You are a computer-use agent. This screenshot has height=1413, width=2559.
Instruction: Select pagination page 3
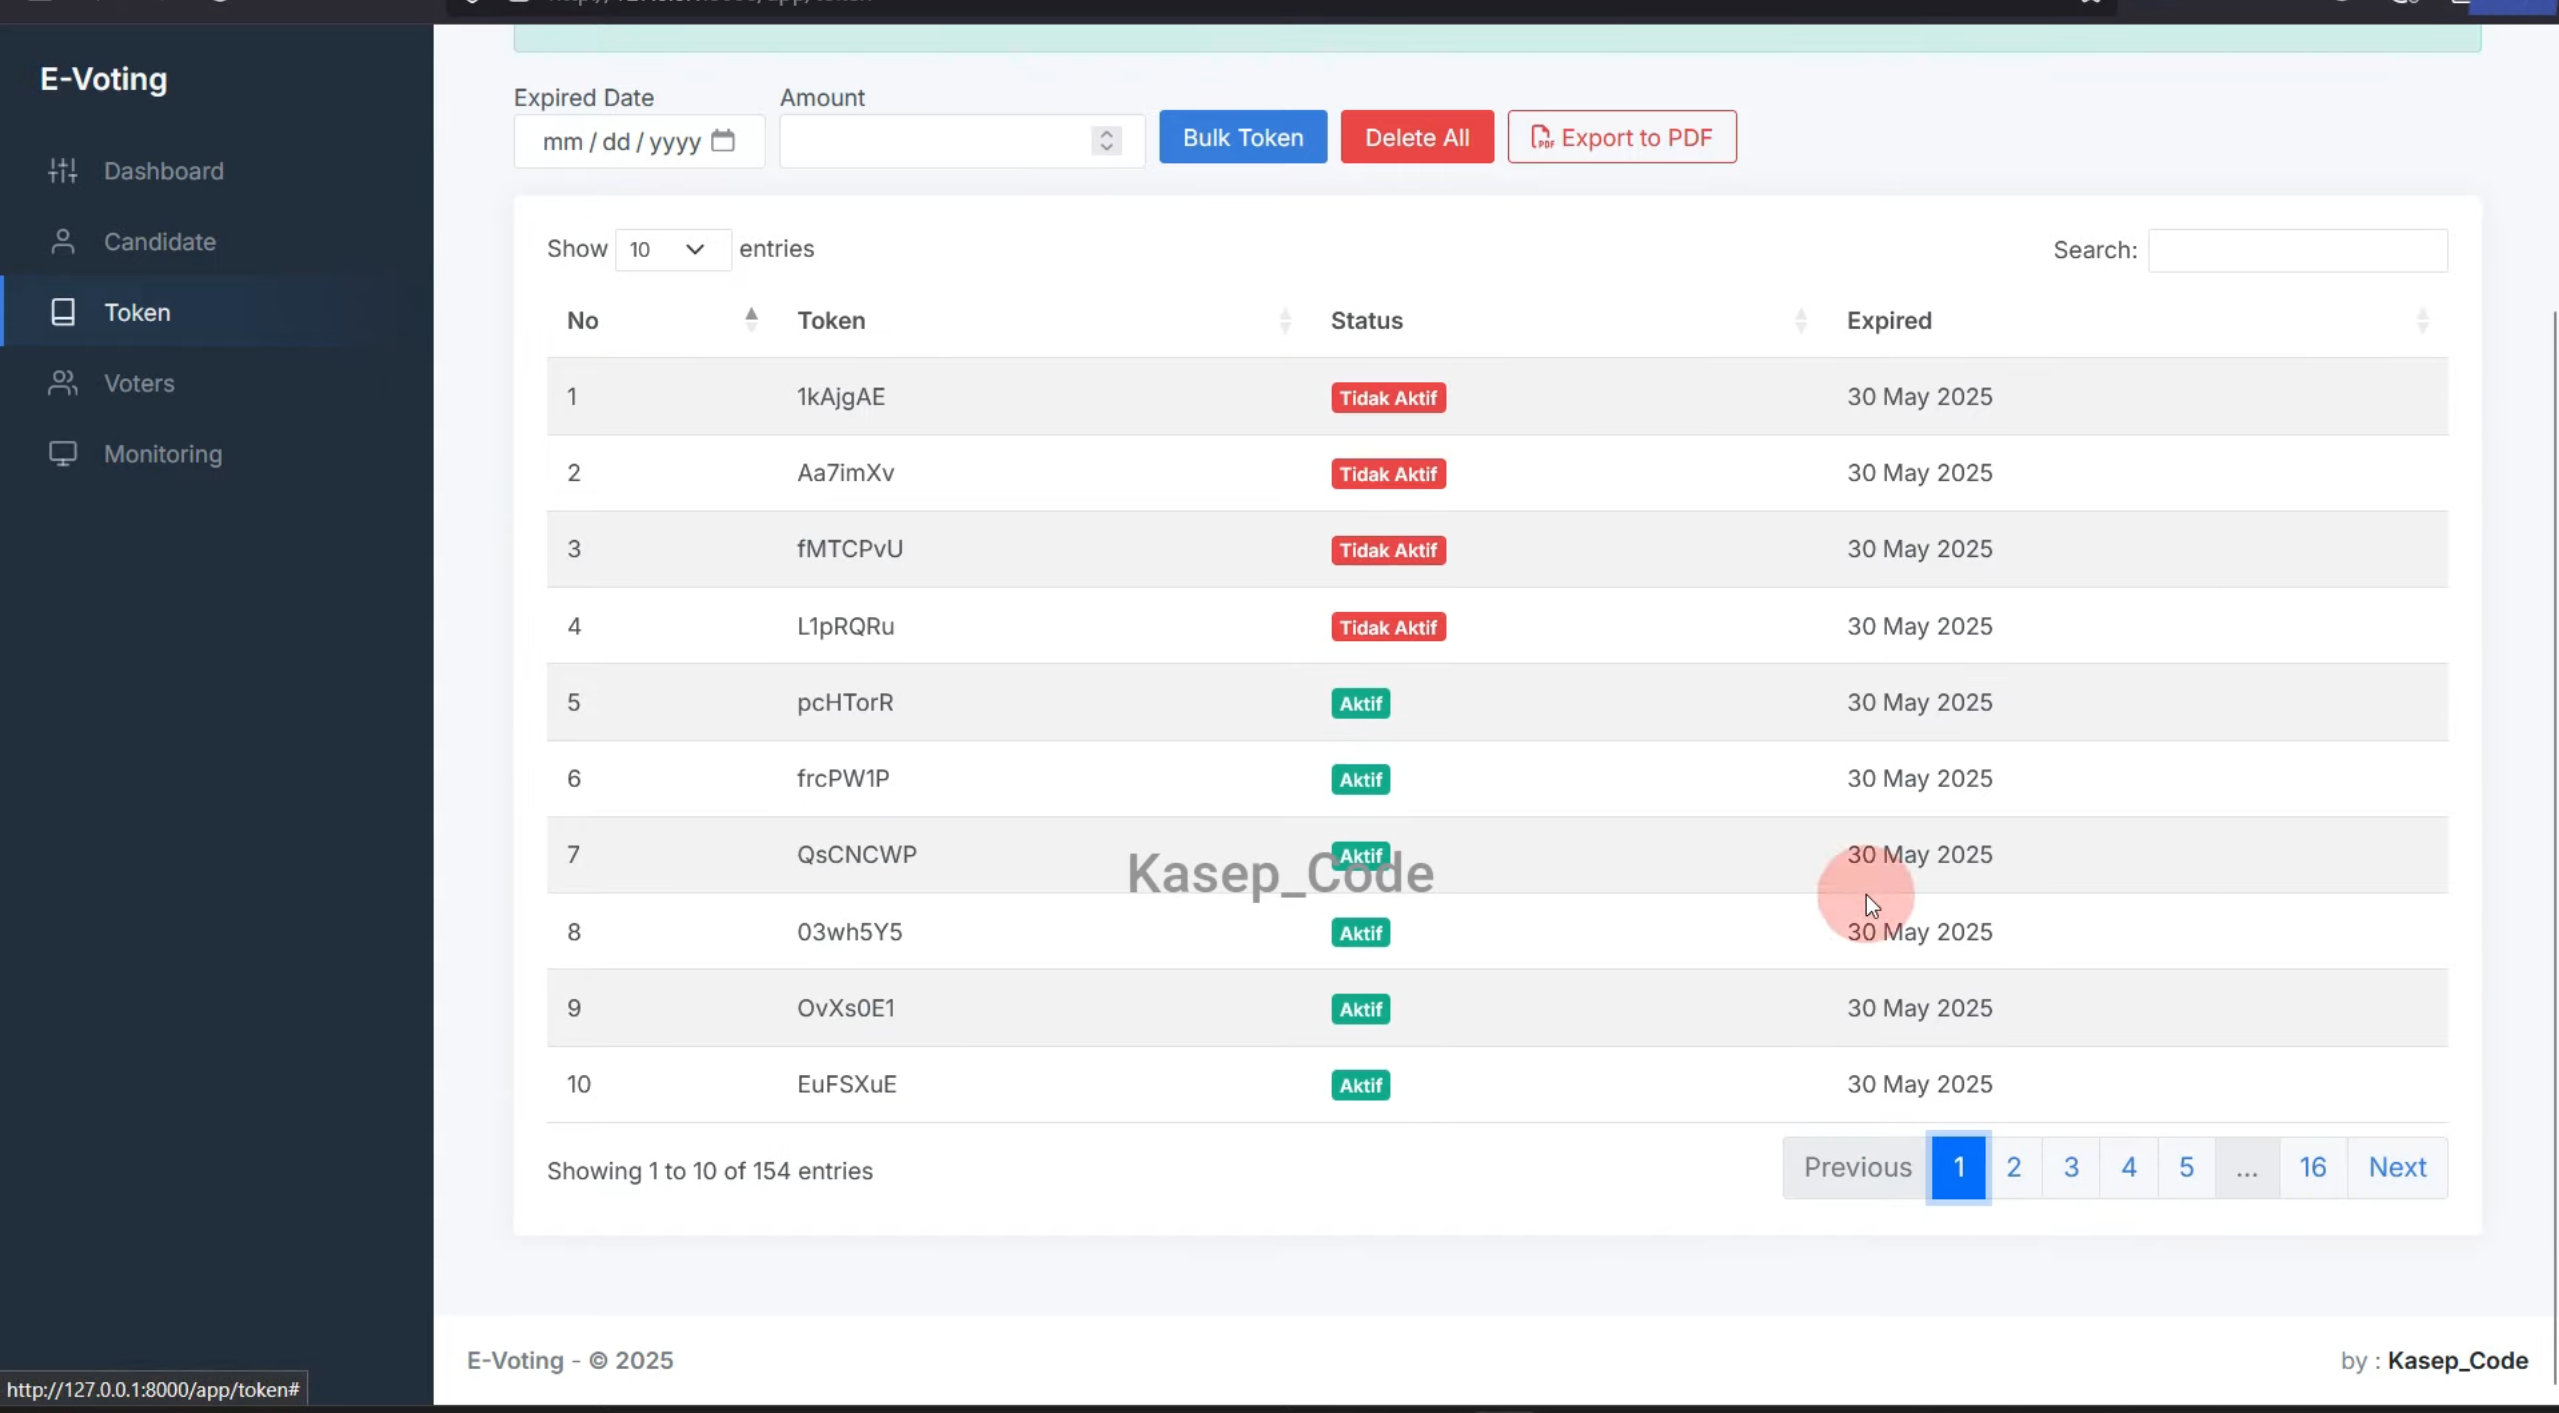pyautogui.click(x=2071, y=1167)
